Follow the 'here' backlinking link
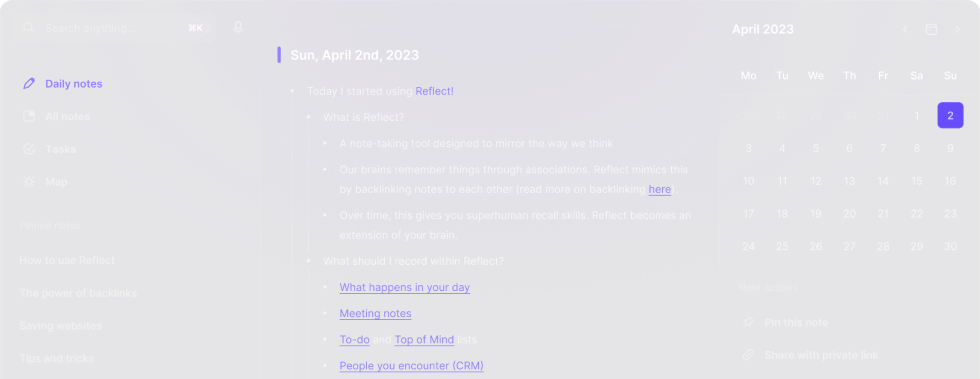Screen dimensions: 980x379 point(660,189)
